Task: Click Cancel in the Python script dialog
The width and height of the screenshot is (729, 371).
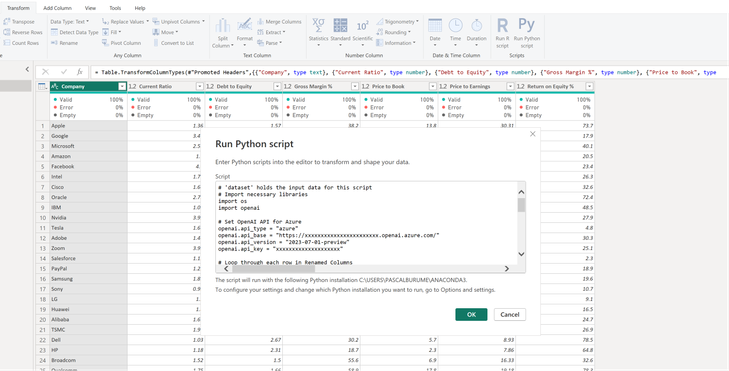Action: 510,314
